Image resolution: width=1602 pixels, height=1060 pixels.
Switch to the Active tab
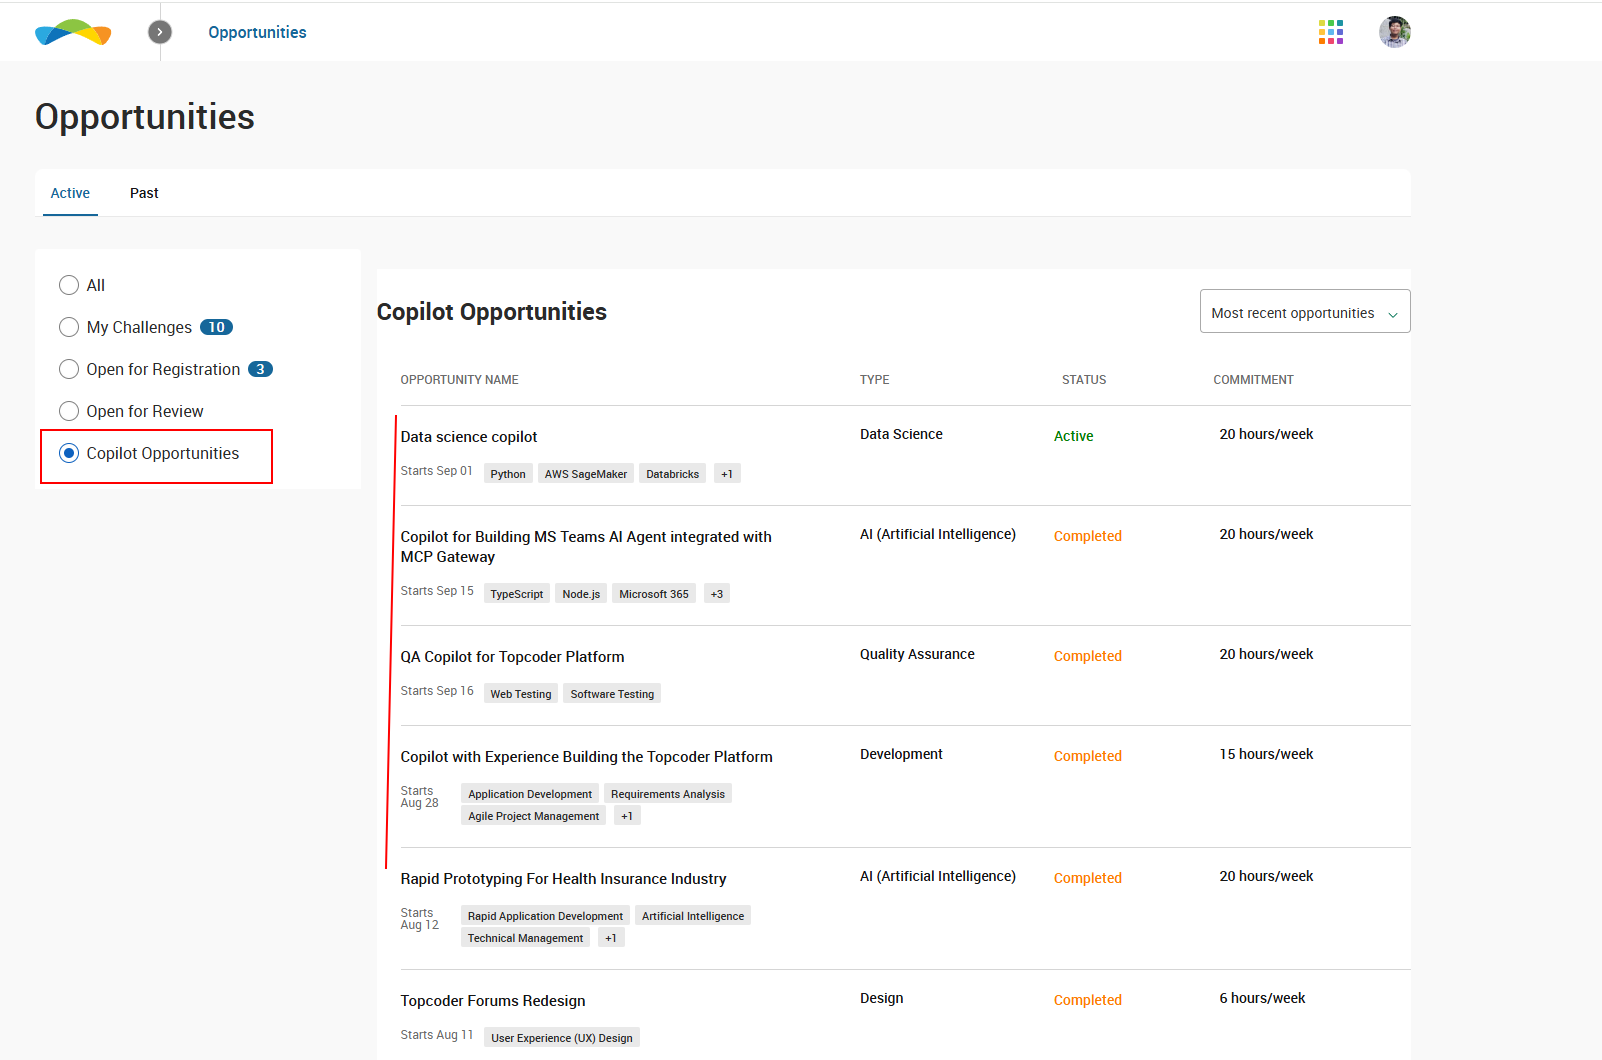click(70, 193)
